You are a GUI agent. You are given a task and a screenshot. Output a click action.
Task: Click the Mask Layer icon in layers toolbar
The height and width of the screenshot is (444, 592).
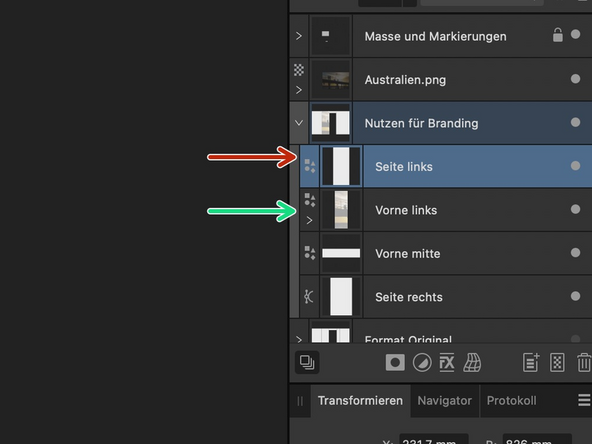point(395,363)
